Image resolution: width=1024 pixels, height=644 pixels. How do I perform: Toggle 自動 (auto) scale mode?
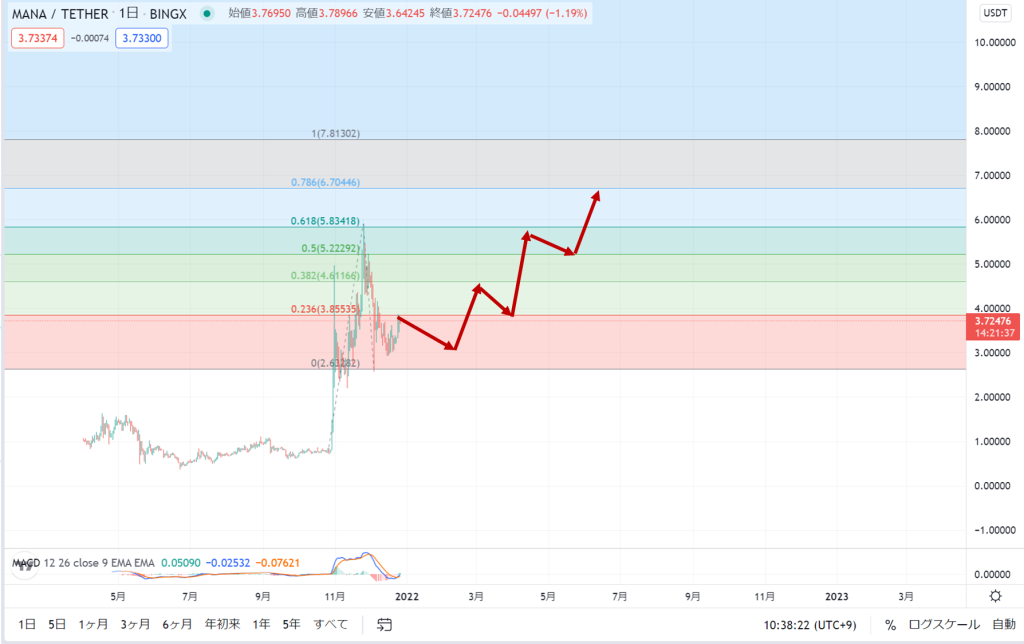1003,625
